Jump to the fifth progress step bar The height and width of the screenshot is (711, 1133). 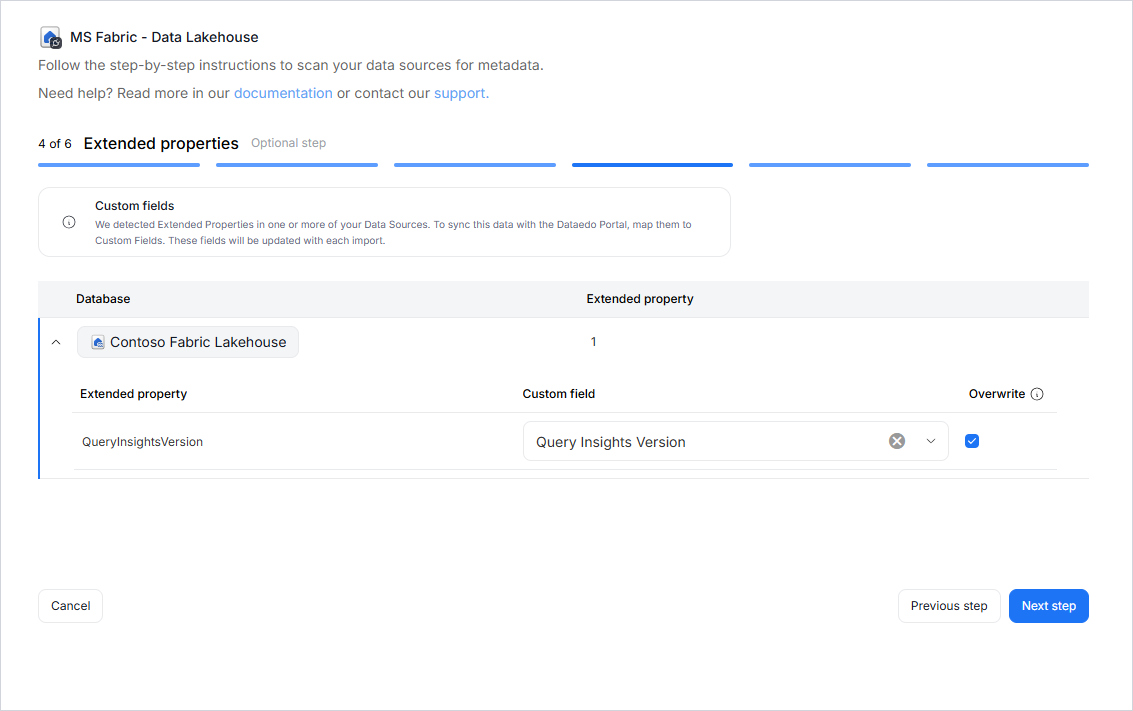pyautogui.click(x=830, y=165)
